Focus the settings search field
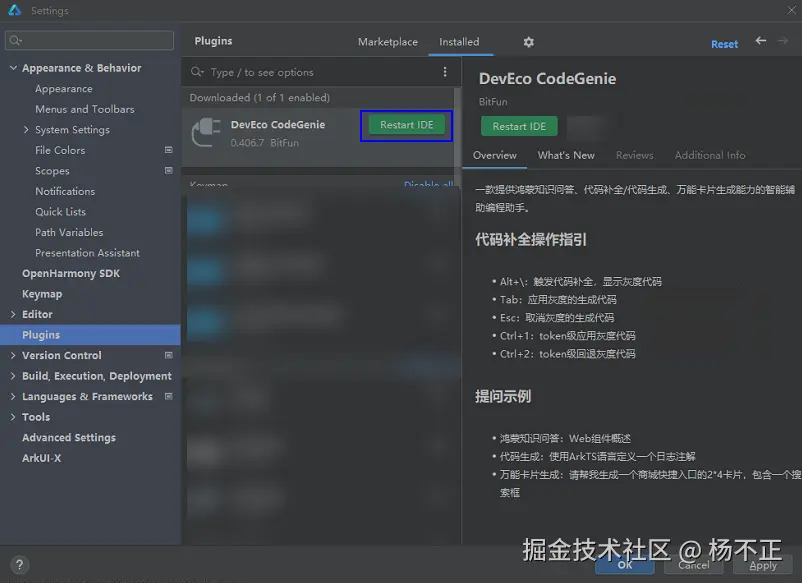The image size is (802, 583). (x=90, y=40)
